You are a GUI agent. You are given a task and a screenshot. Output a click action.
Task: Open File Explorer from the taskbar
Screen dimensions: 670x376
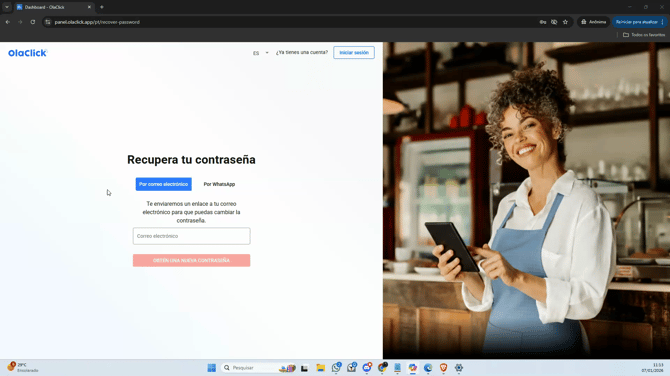320,367
